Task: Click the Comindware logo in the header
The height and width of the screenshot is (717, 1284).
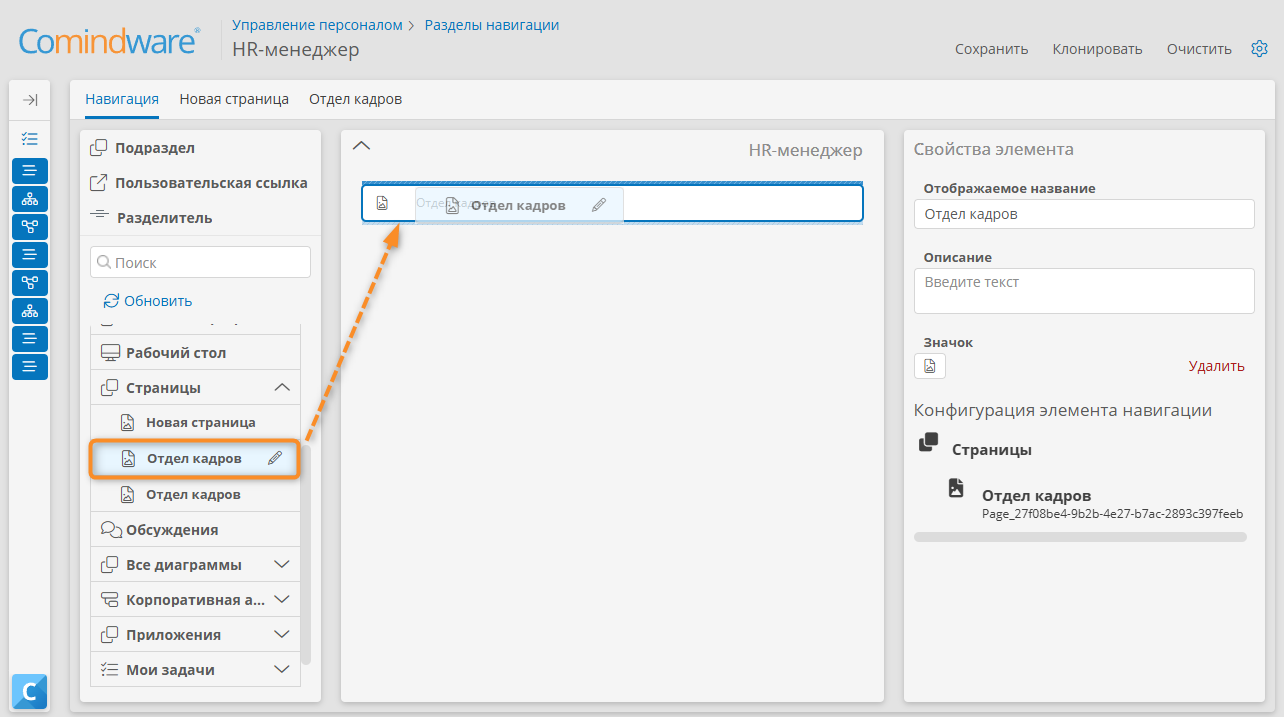Action: click(x=110, y=41)
